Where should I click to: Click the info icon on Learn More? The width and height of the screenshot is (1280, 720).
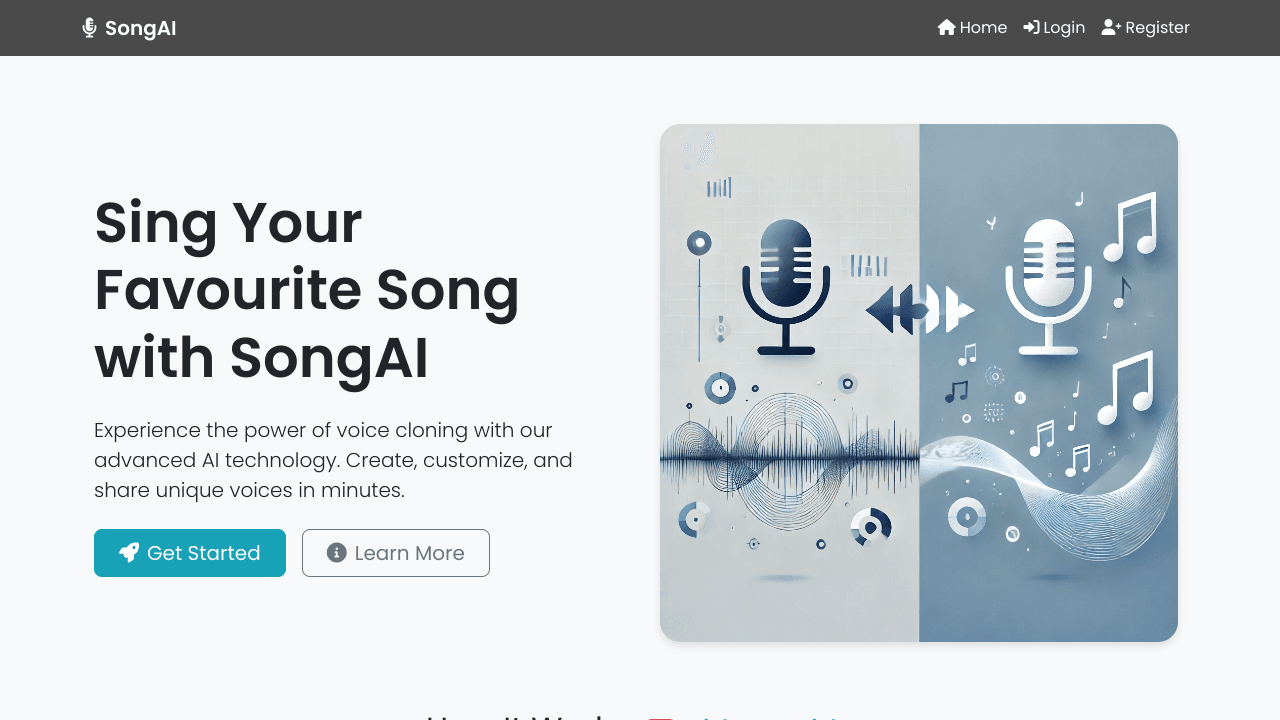[337, 553]
